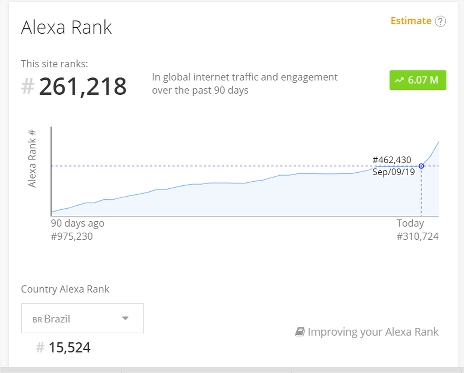Click the Estimate help question mark icon
Viewport: 464px width, 373px height.
coord(440,21)
